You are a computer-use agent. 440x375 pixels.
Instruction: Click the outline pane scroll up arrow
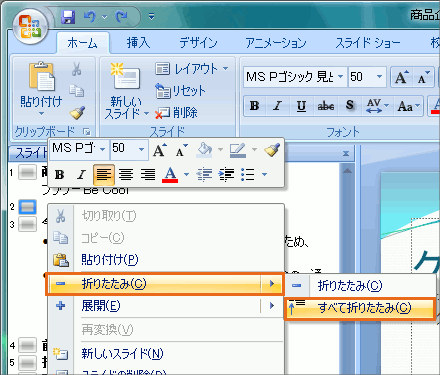pos(347,171)
